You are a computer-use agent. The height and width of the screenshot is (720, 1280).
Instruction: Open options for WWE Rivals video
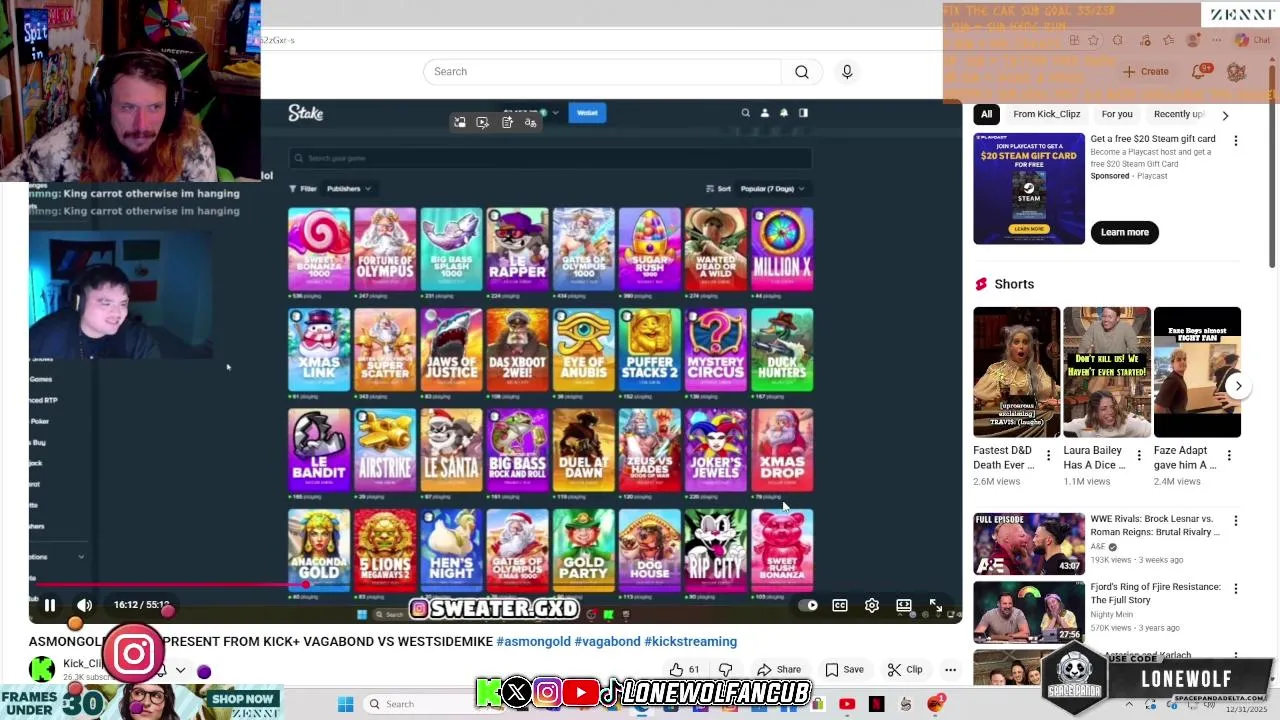click(1236, 521)
